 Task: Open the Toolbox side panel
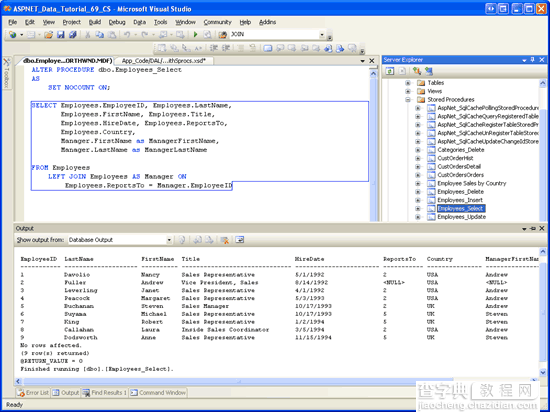[x=6, y=73]
